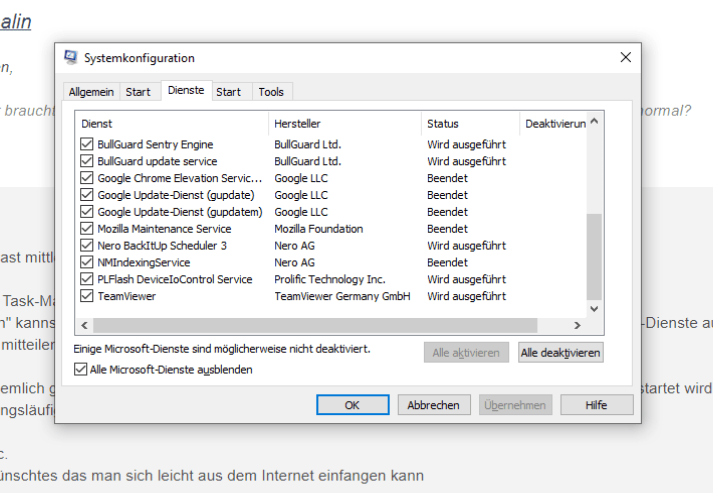Switch to the Allgemein tab

91,92
